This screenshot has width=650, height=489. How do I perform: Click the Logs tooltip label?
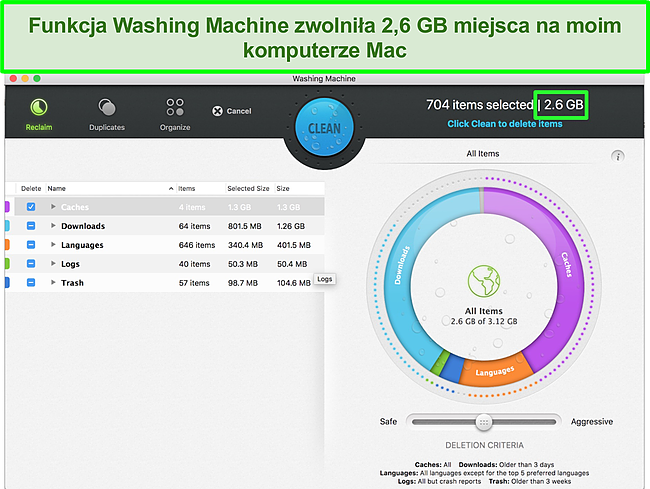tap(325, 279)
